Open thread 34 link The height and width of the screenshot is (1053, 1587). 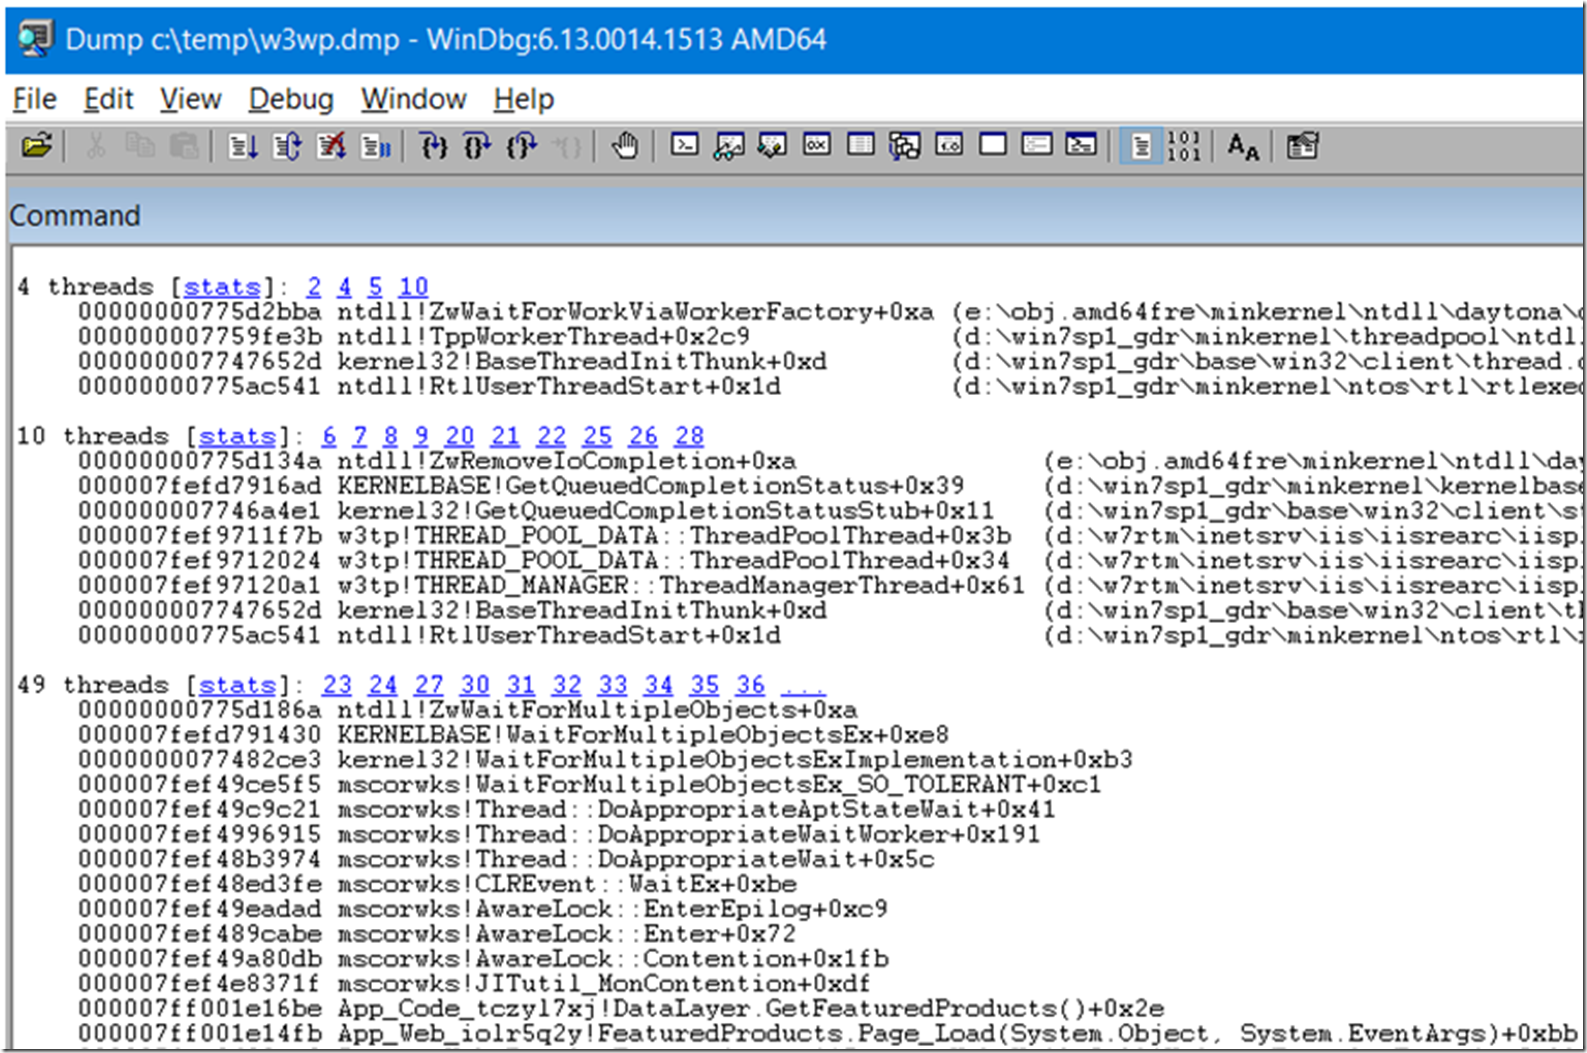pos(658,685)
